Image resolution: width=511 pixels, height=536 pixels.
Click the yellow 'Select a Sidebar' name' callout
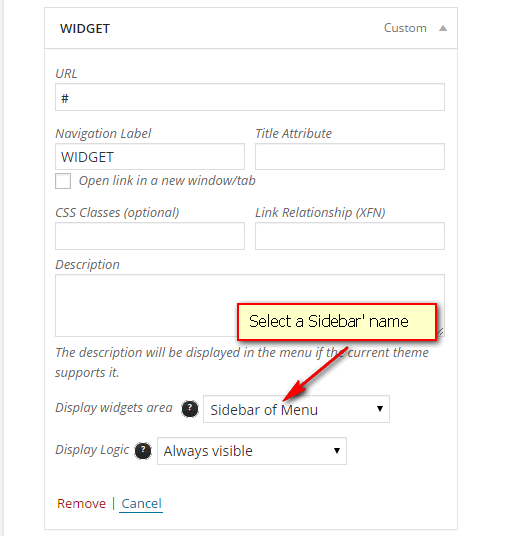pyautogui.click(x=337, y=322)
